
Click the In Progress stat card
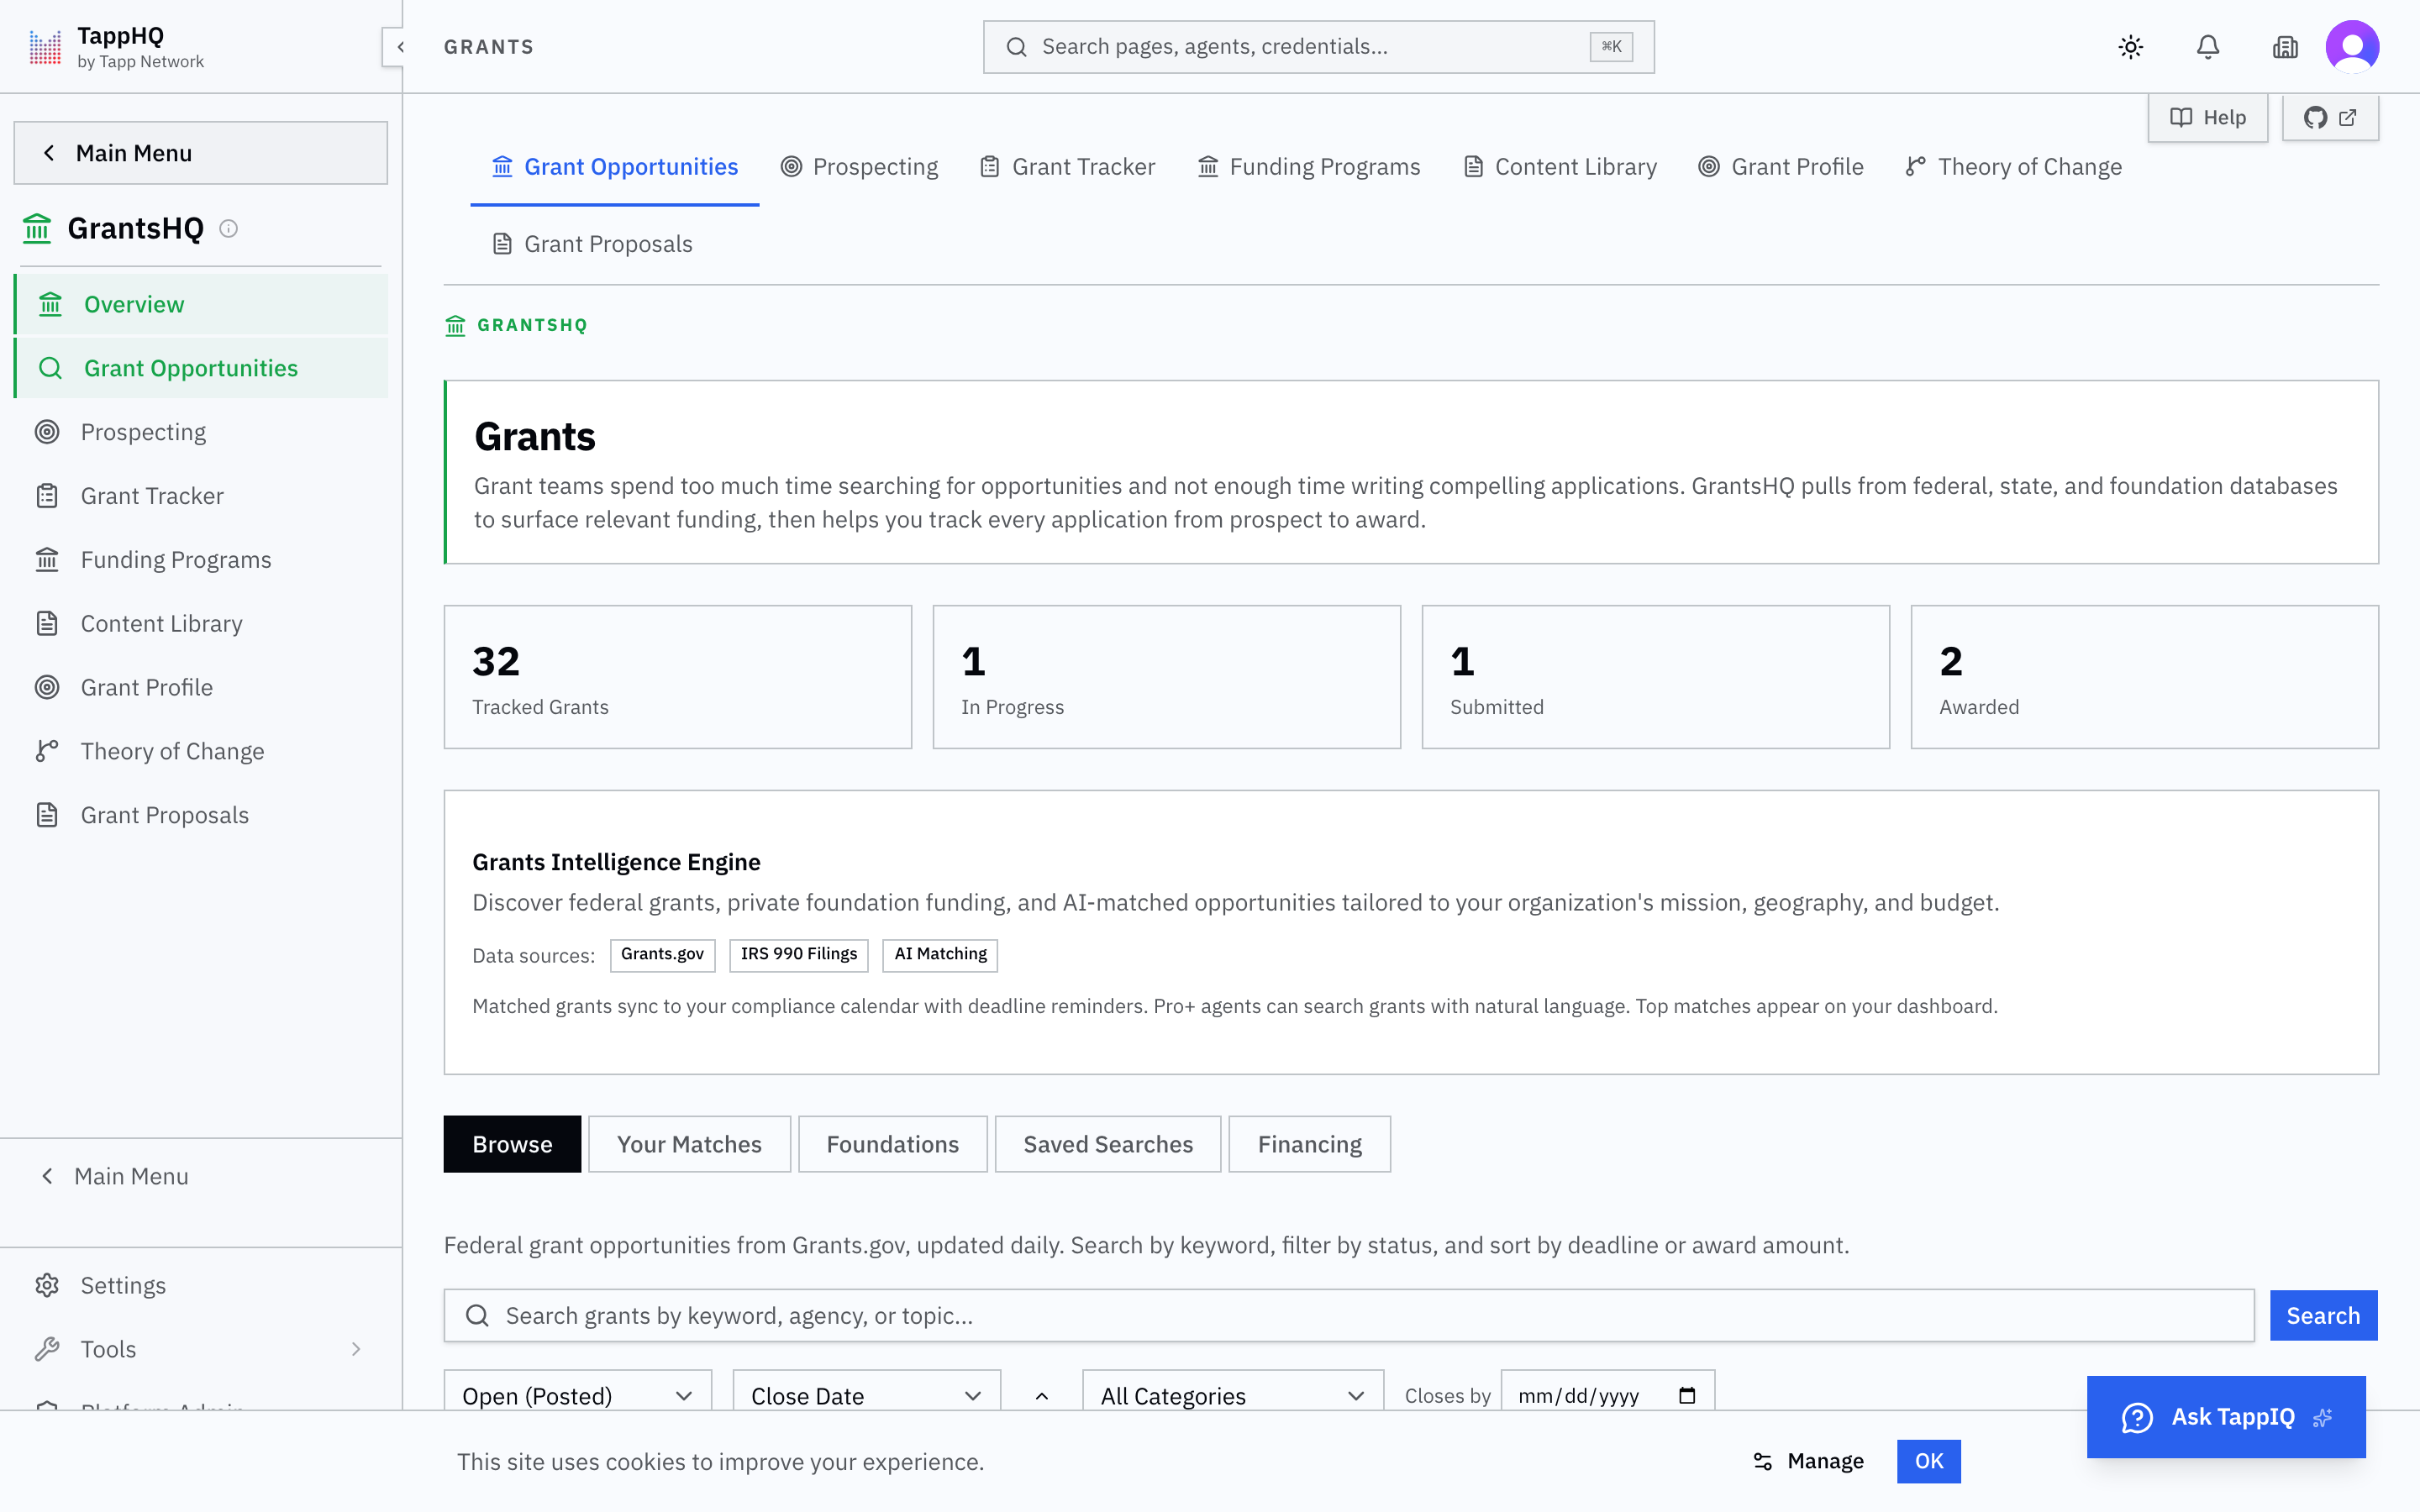tap(1167, 677)
